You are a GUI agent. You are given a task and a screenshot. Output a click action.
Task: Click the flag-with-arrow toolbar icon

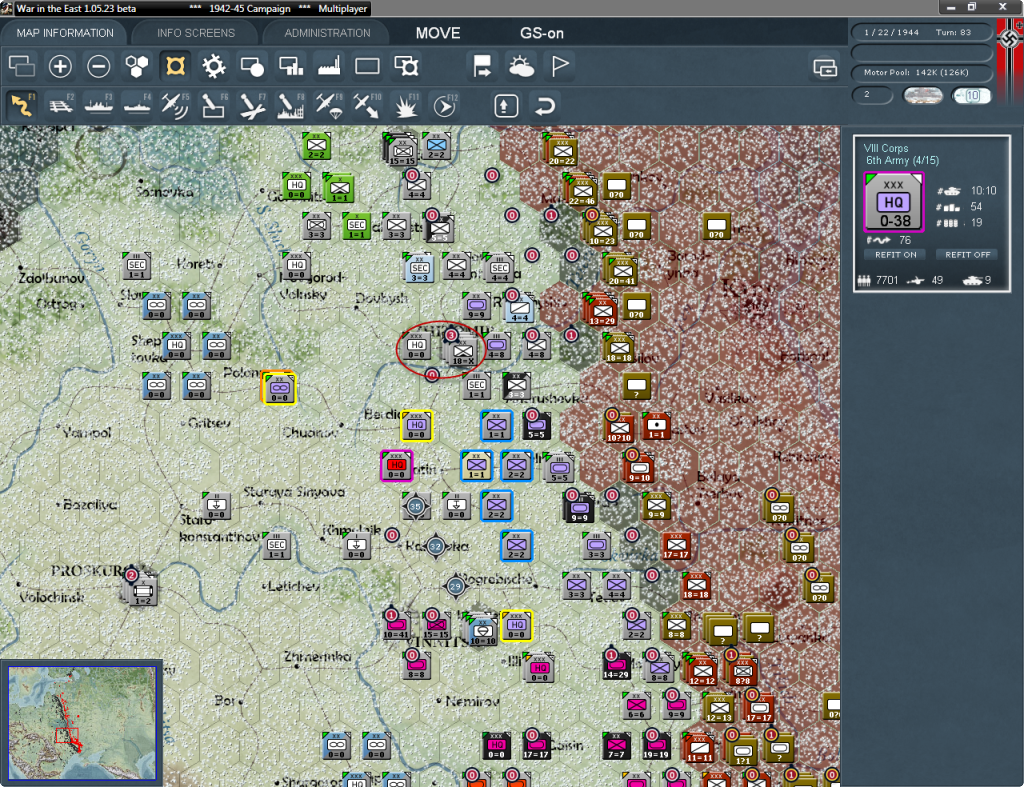pos(483,66)
